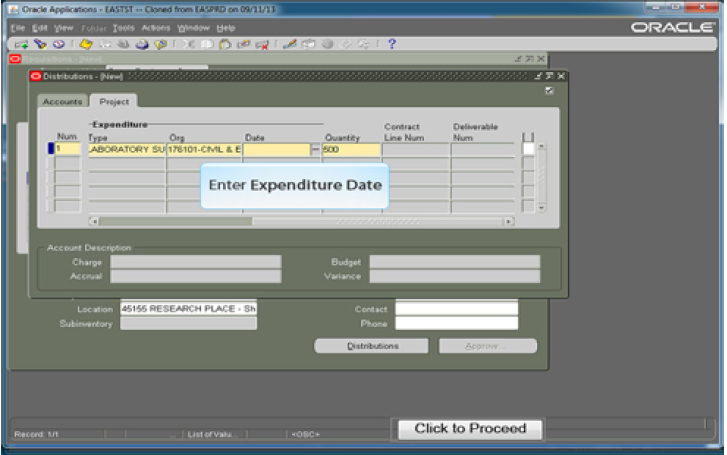Image resolution: width=727 pixels, height=455 pixels.
Task: Click the Quantity field showing 500
Action: click(x=351, y=149)
